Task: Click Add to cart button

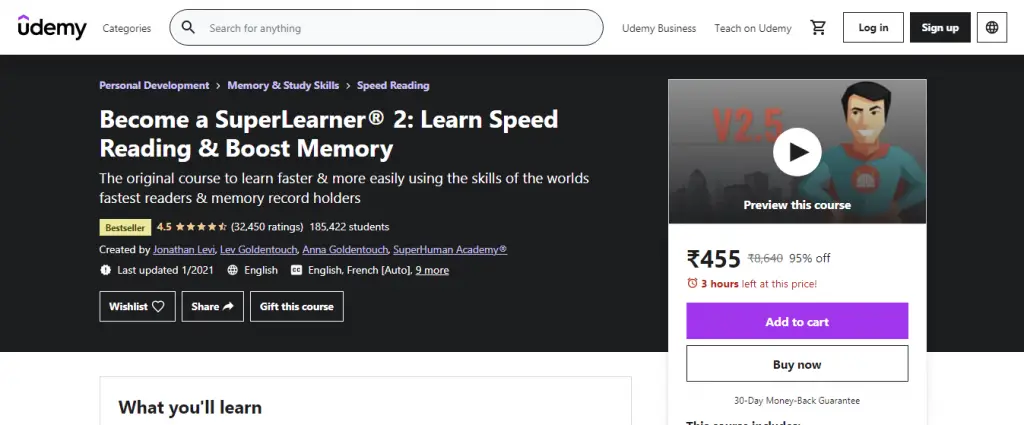Action: coord(797,322)
